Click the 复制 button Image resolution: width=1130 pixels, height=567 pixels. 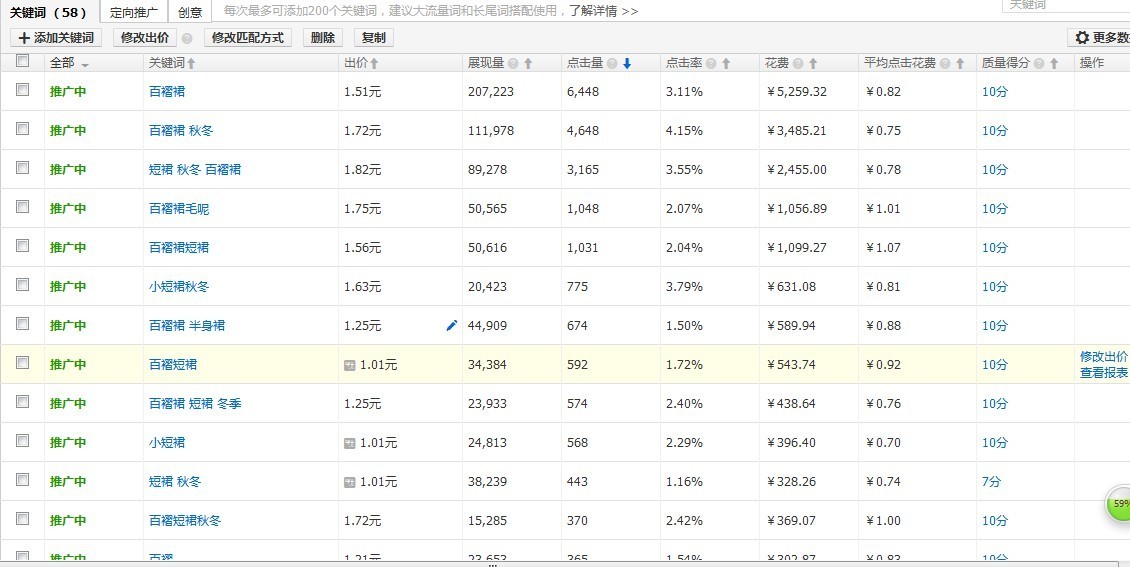(x=373, y=38)
